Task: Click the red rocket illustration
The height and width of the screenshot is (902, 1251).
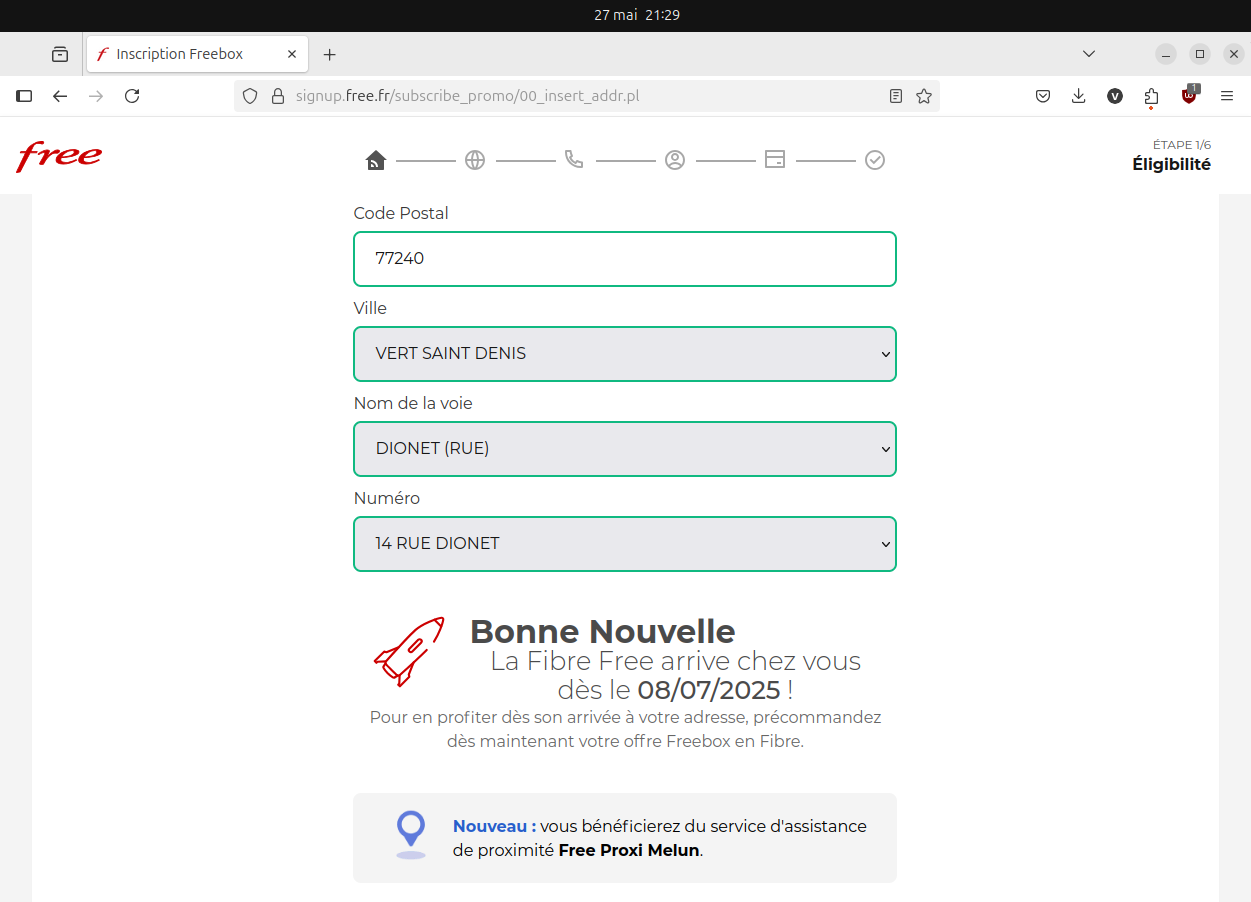Action: pos(409,651)
